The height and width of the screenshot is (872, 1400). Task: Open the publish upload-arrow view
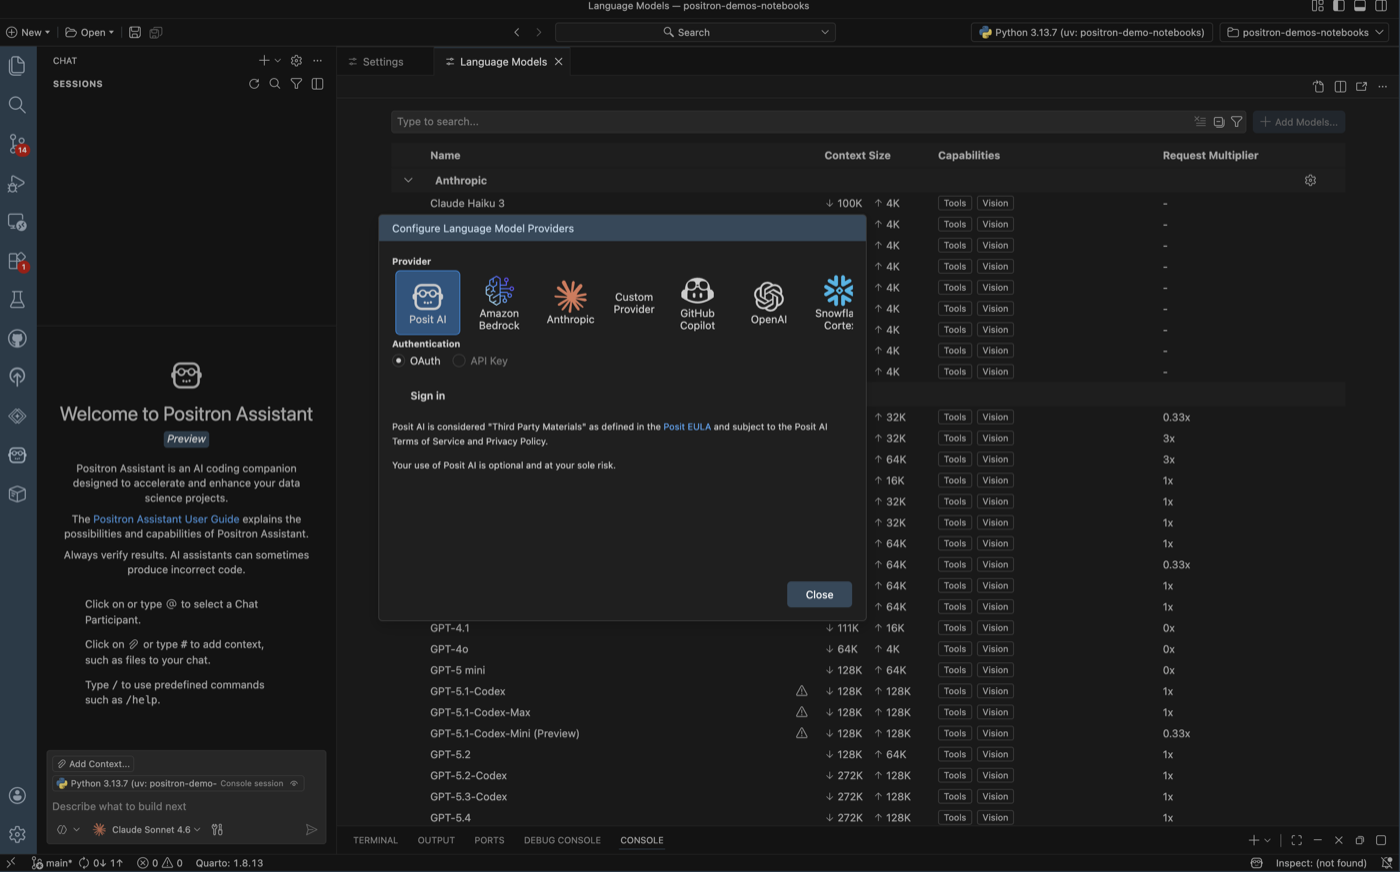pyautogui.click(x=17, y=377)
